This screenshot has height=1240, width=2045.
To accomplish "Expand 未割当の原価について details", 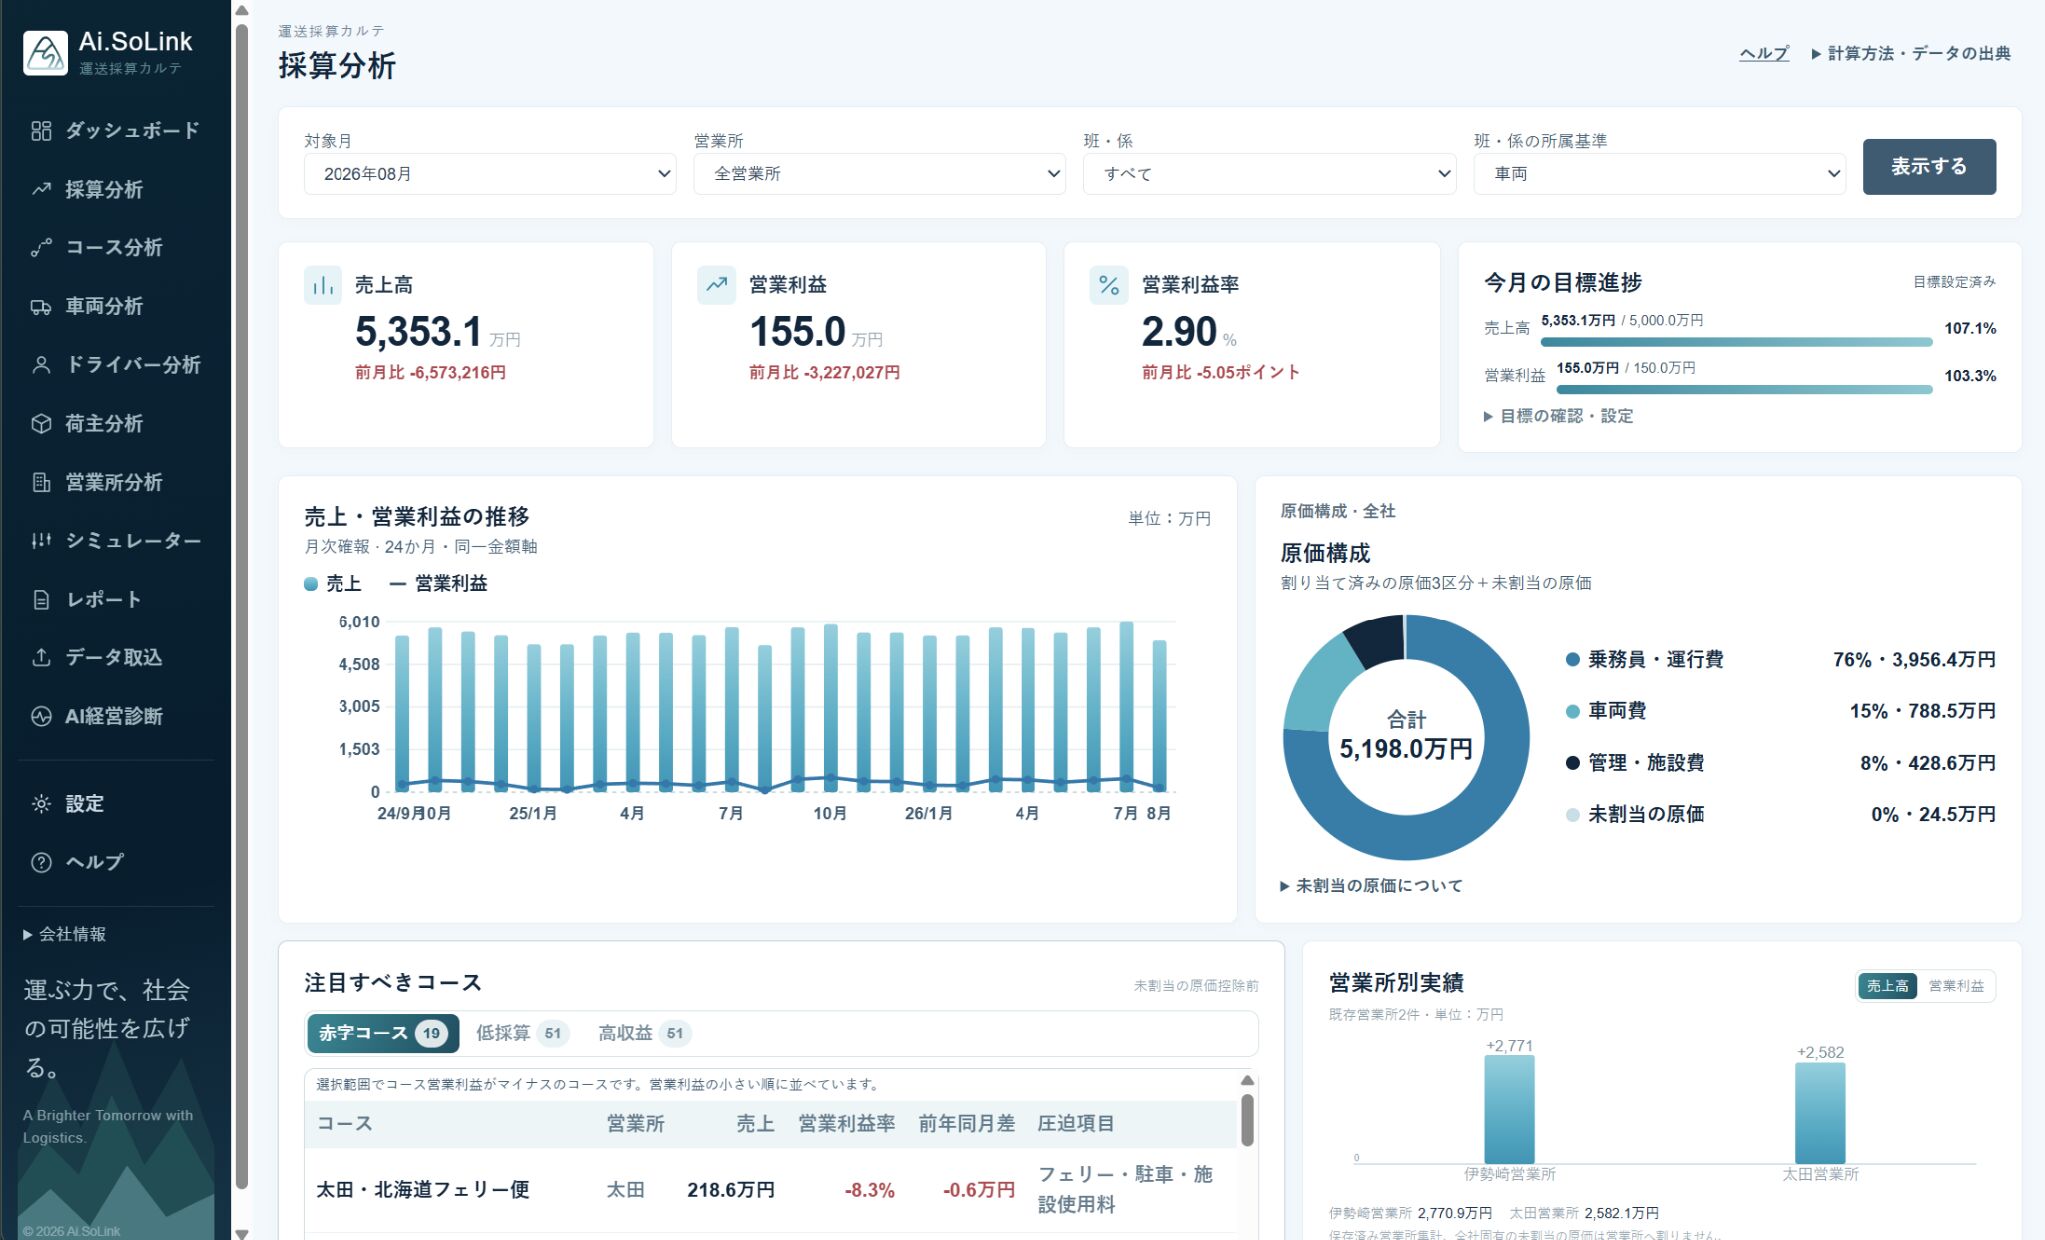I will 1371,886.
